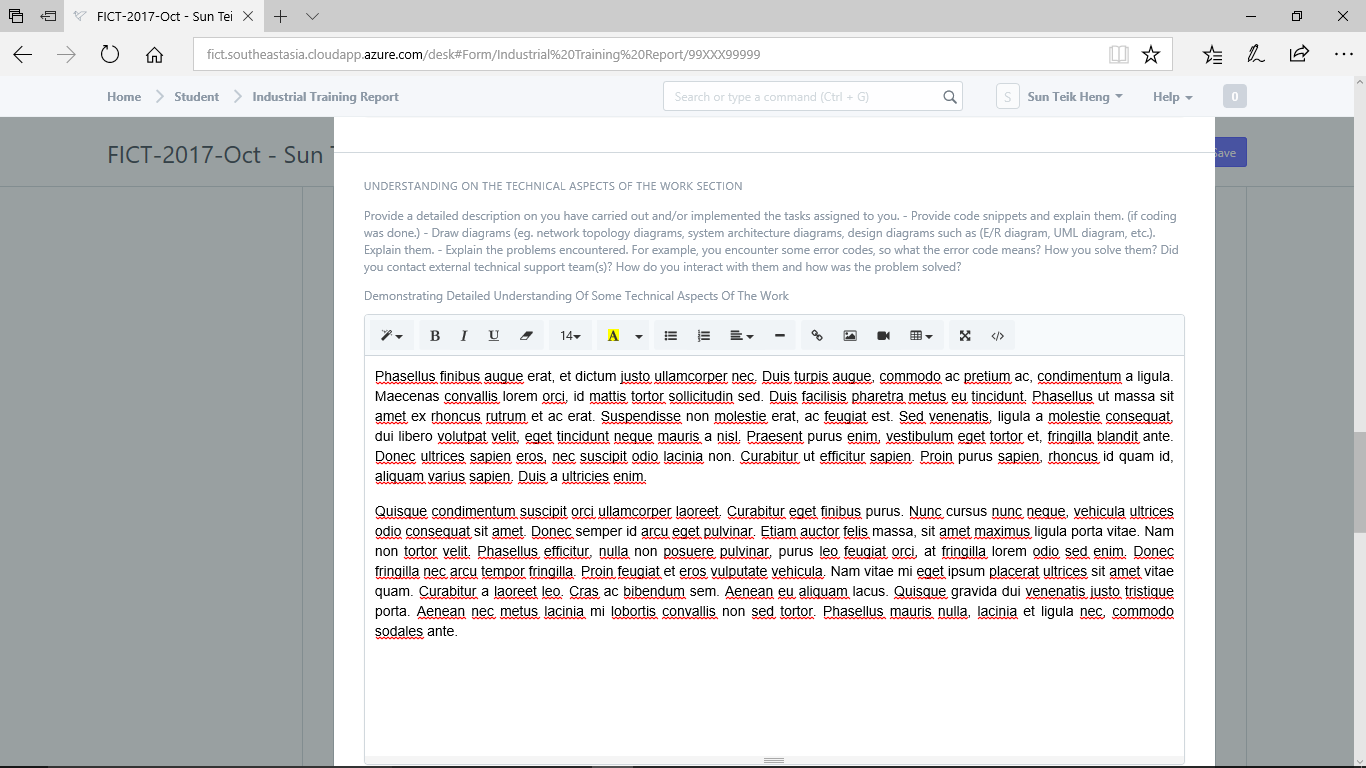
Task: Apply the yellow highlight color button
Action: (x=613, y=336)
